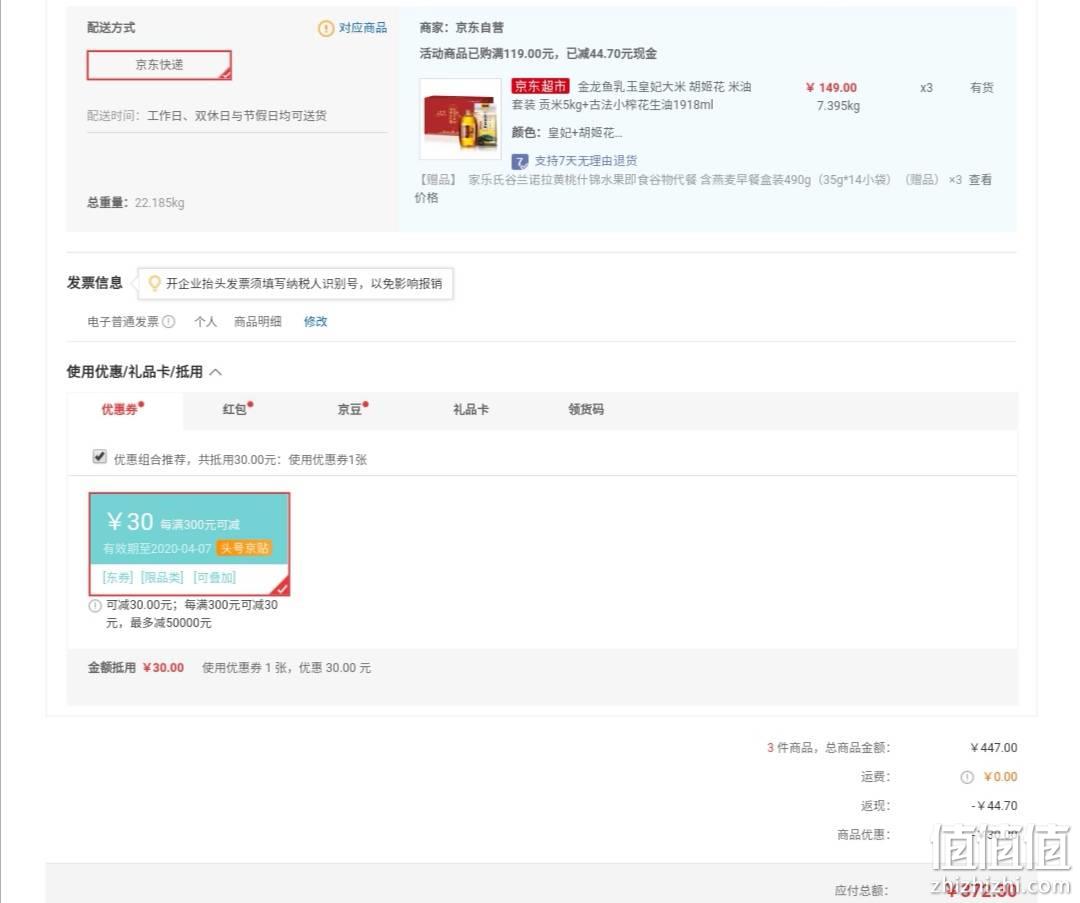Switch to the 领货码 tab
The width and height of the screenshot is (1080, 903).
pyautogui.click(x=586, y=409)
